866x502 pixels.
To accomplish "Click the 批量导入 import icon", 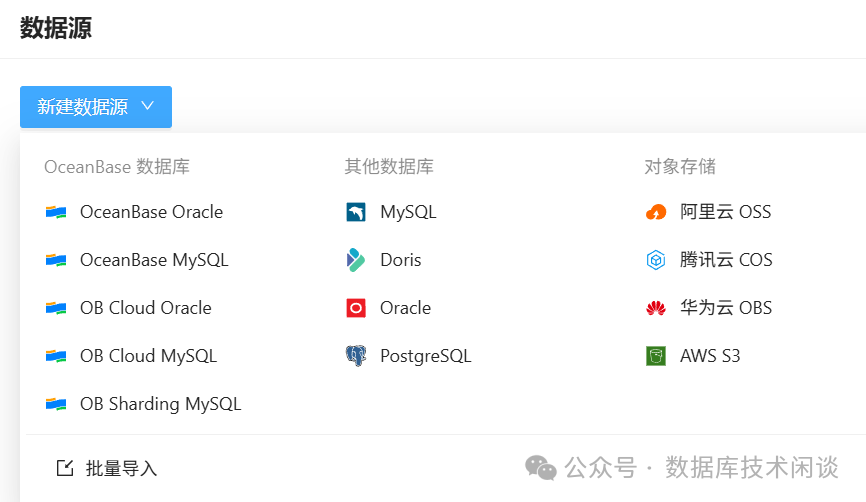I will (x=65, y=468).
